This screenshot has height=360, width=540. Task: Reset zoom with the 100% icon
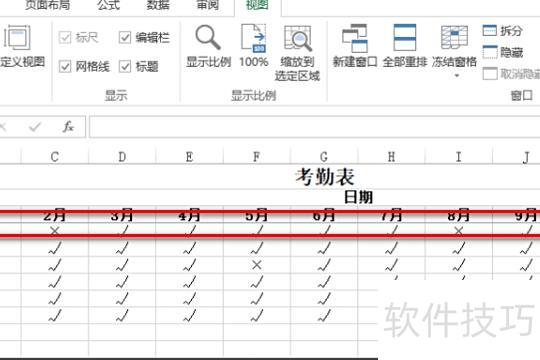[x=254, y=38]
